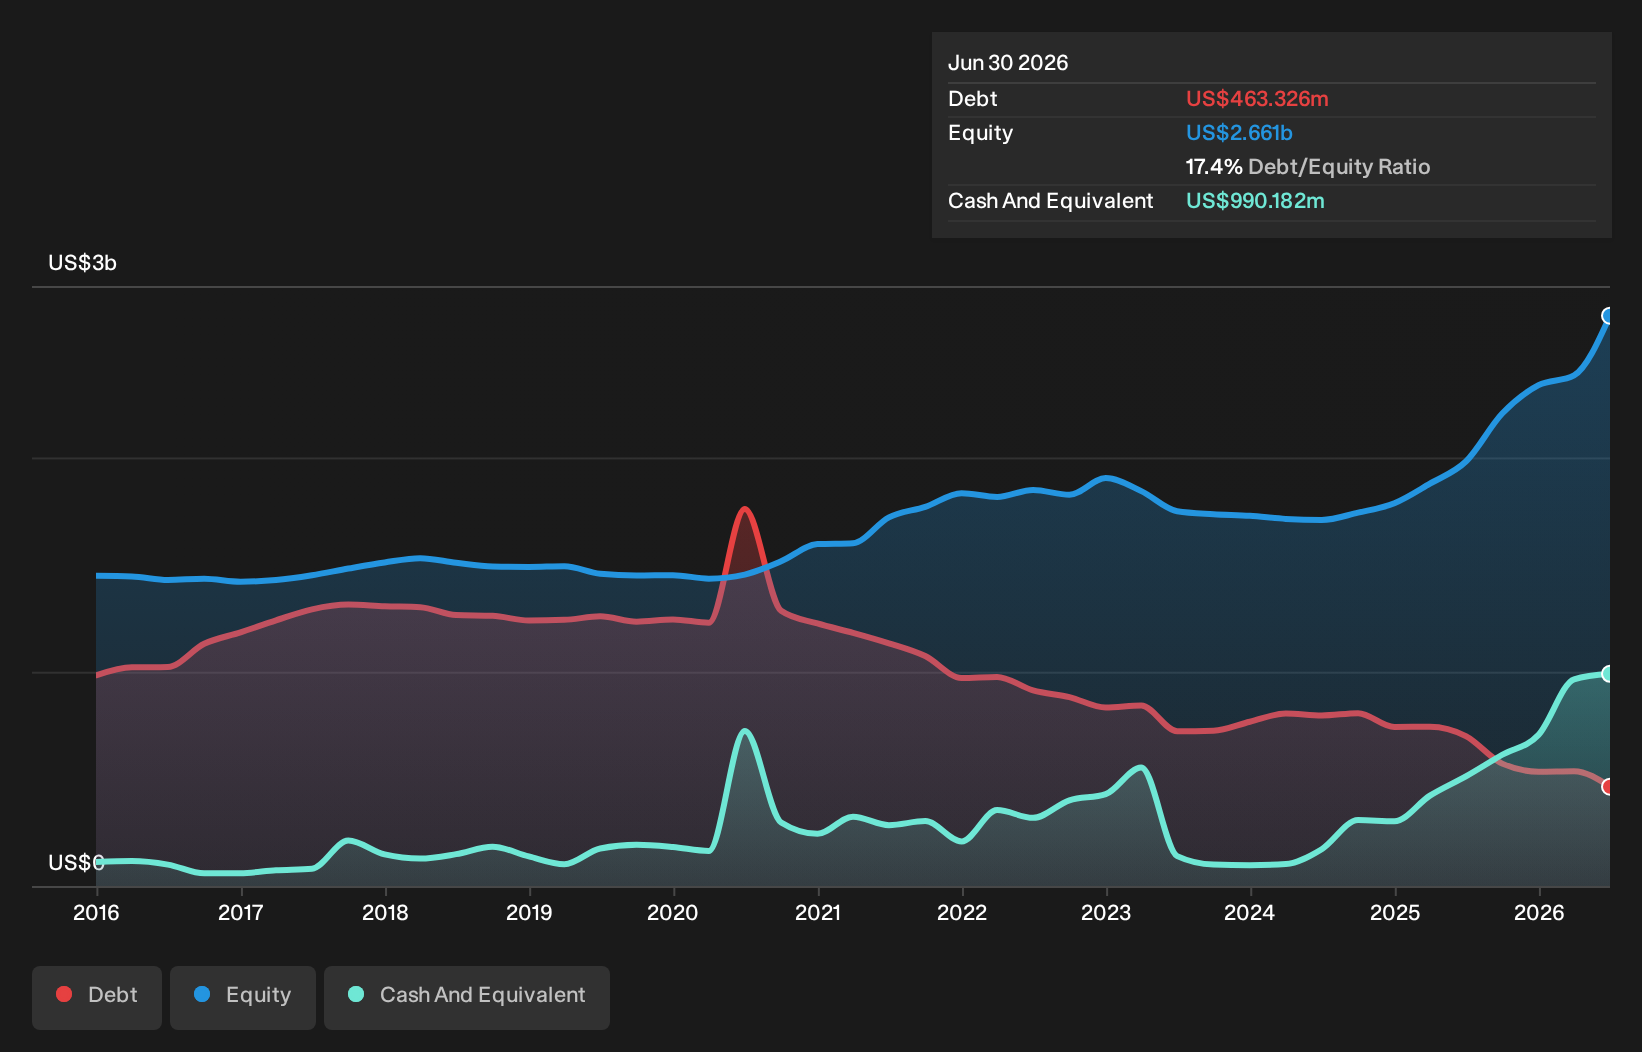Click the Cash And Equivalent tooltip label
The width and height of the screenshot is (1642, 1052).
pyautogui.click(x=1051, y=201)
